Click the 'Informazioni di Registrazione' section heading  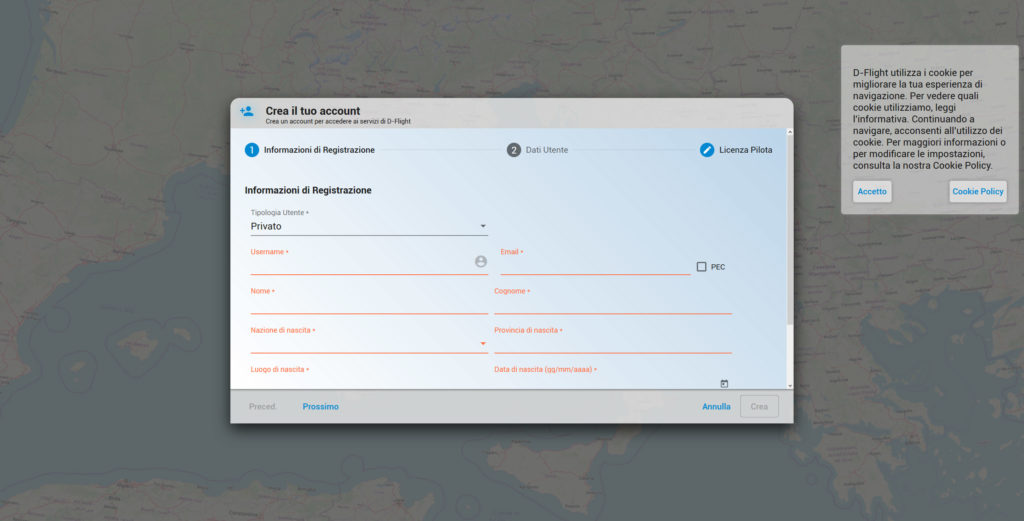308,191
